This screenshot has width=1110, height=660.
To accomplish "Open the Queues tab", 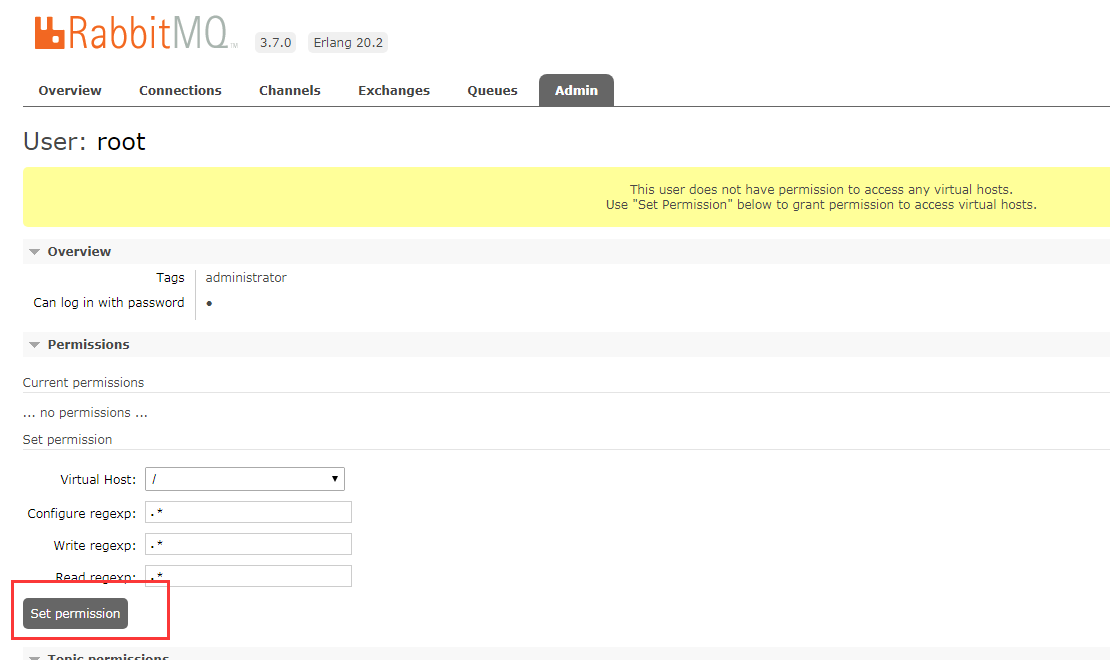I will pyautogui.click(x=492, y=91).
